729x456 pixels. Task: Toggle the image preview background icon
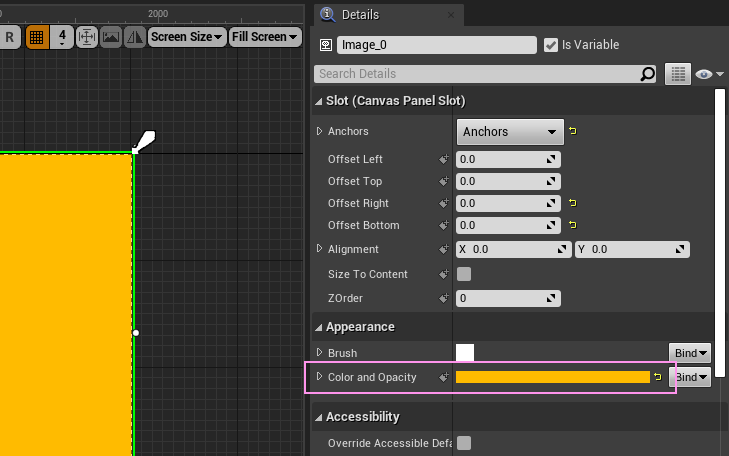[x=111, y=37]
